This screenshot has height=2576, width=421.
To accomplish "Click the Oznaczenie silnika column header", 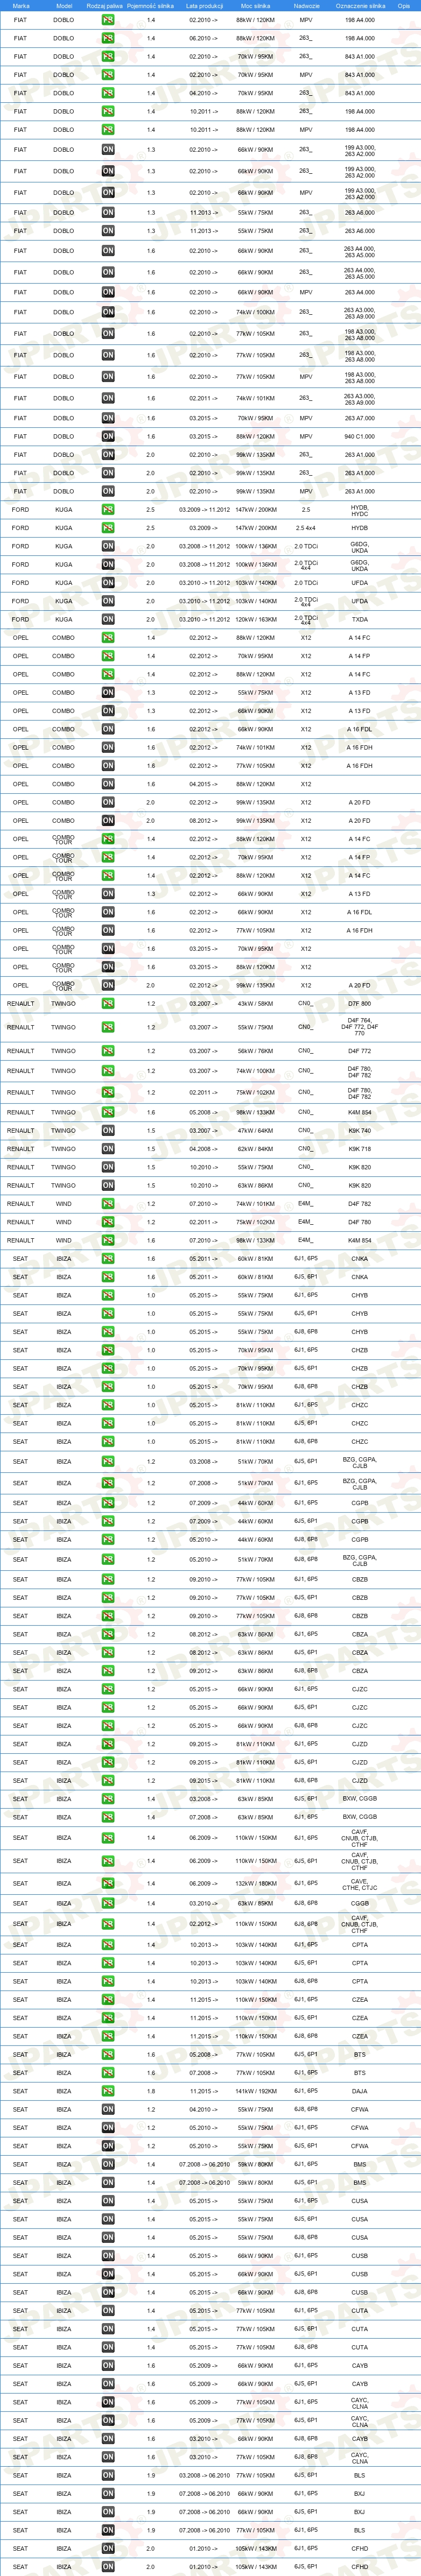I will [360, 6].
